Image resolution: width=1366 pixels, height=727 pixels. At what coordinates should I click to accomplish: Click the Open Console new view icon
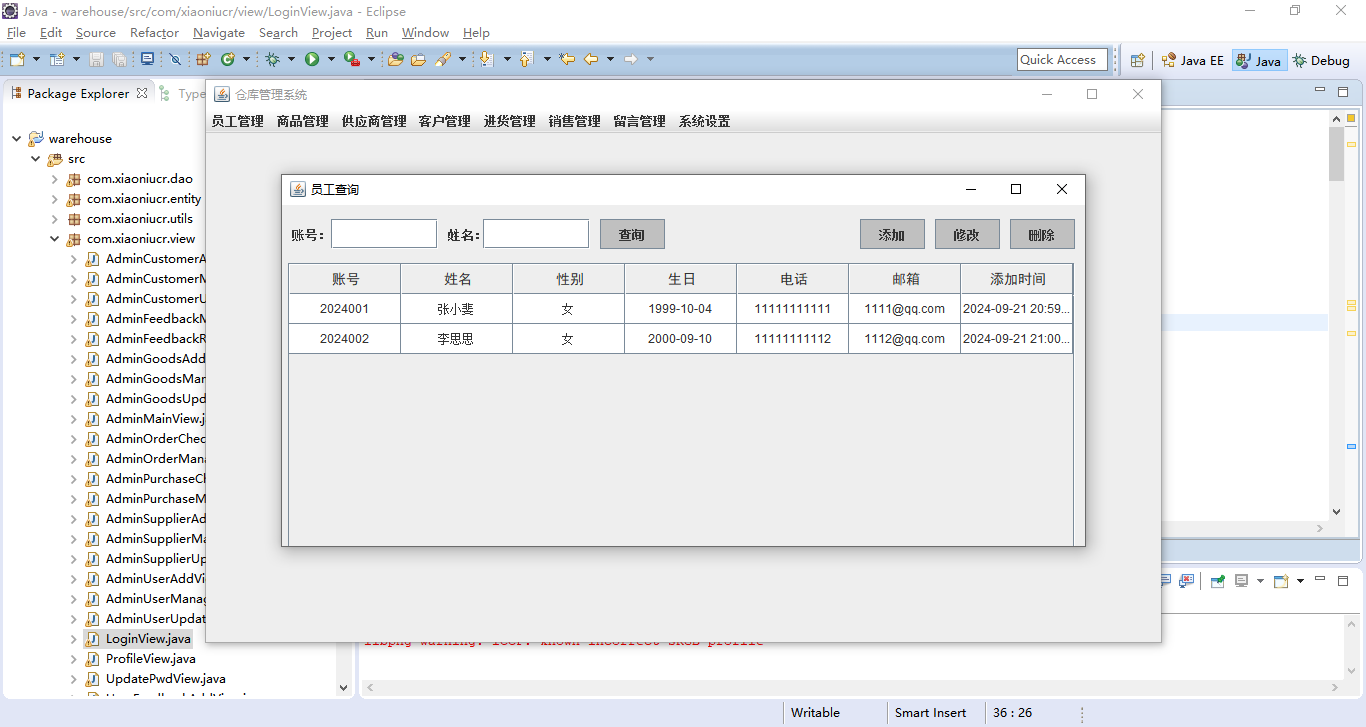click(1281, 580)
